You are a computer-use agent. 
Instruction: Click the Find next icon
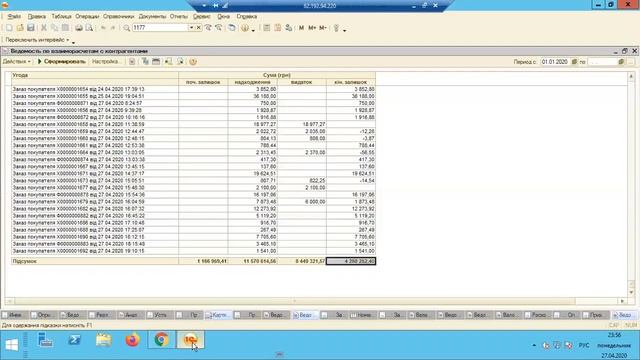pos(208,28)
